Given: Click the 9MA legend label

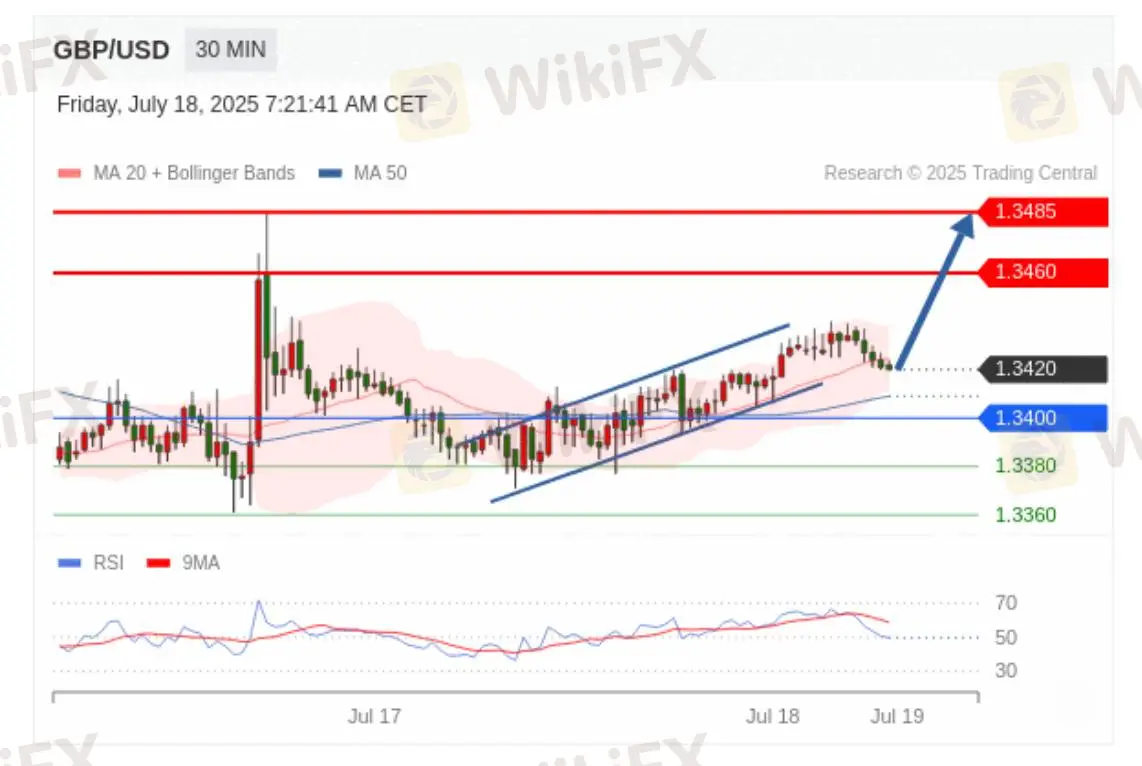Looking at the screenshot, I should tap(201, 563).
